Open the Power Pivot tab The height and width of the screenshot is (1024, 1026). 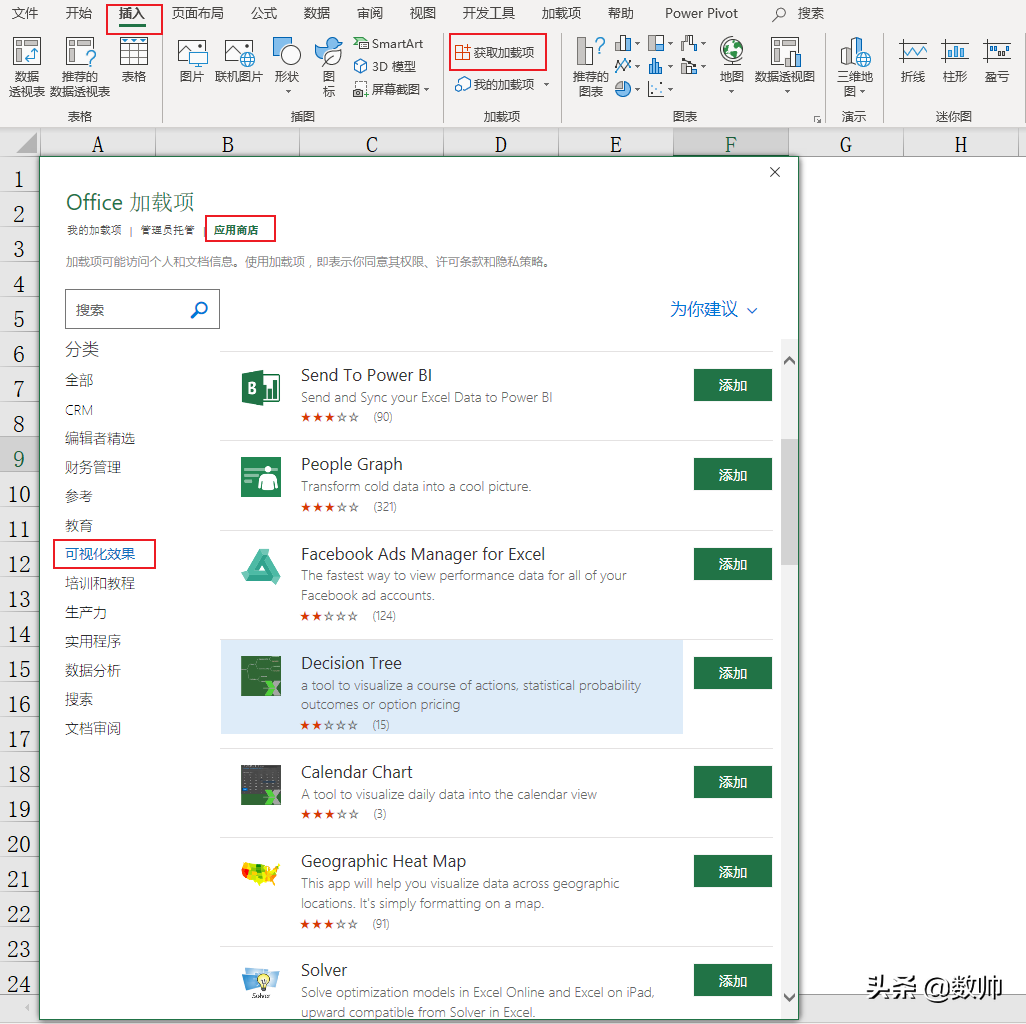701,13
